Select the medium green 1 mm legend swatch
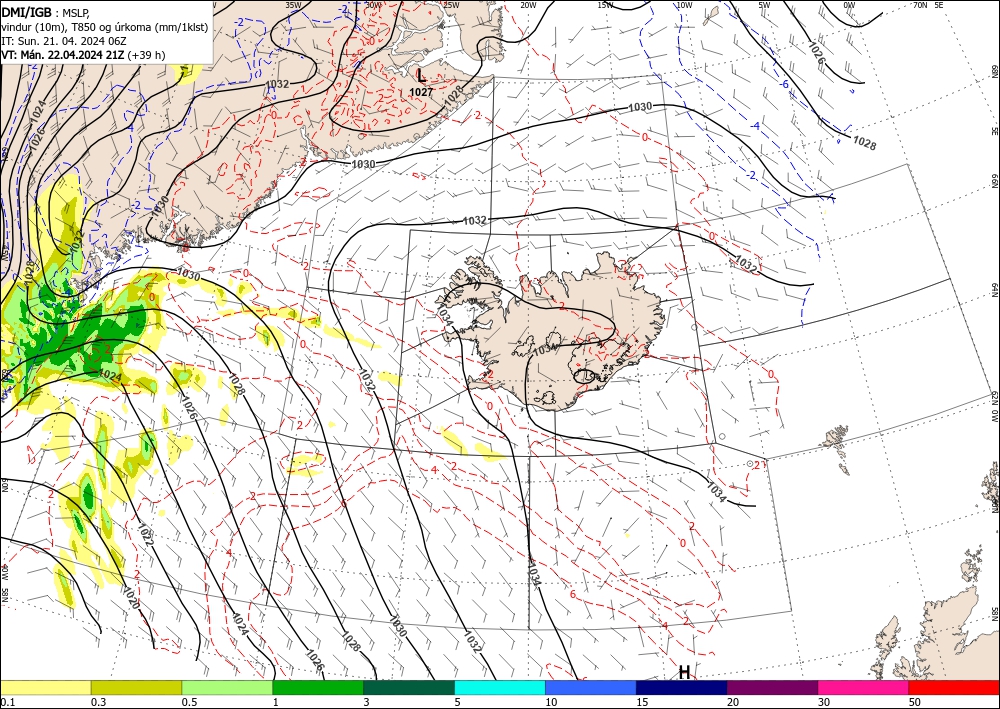Viewport: 1000px width, 709px height. point(318,687)
